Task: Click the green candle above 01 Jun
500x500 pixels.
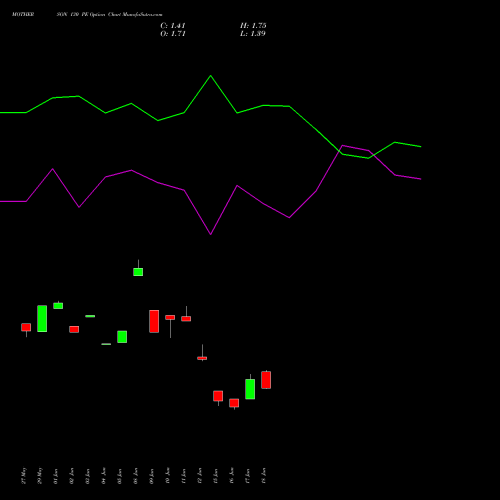Action: 58,306
